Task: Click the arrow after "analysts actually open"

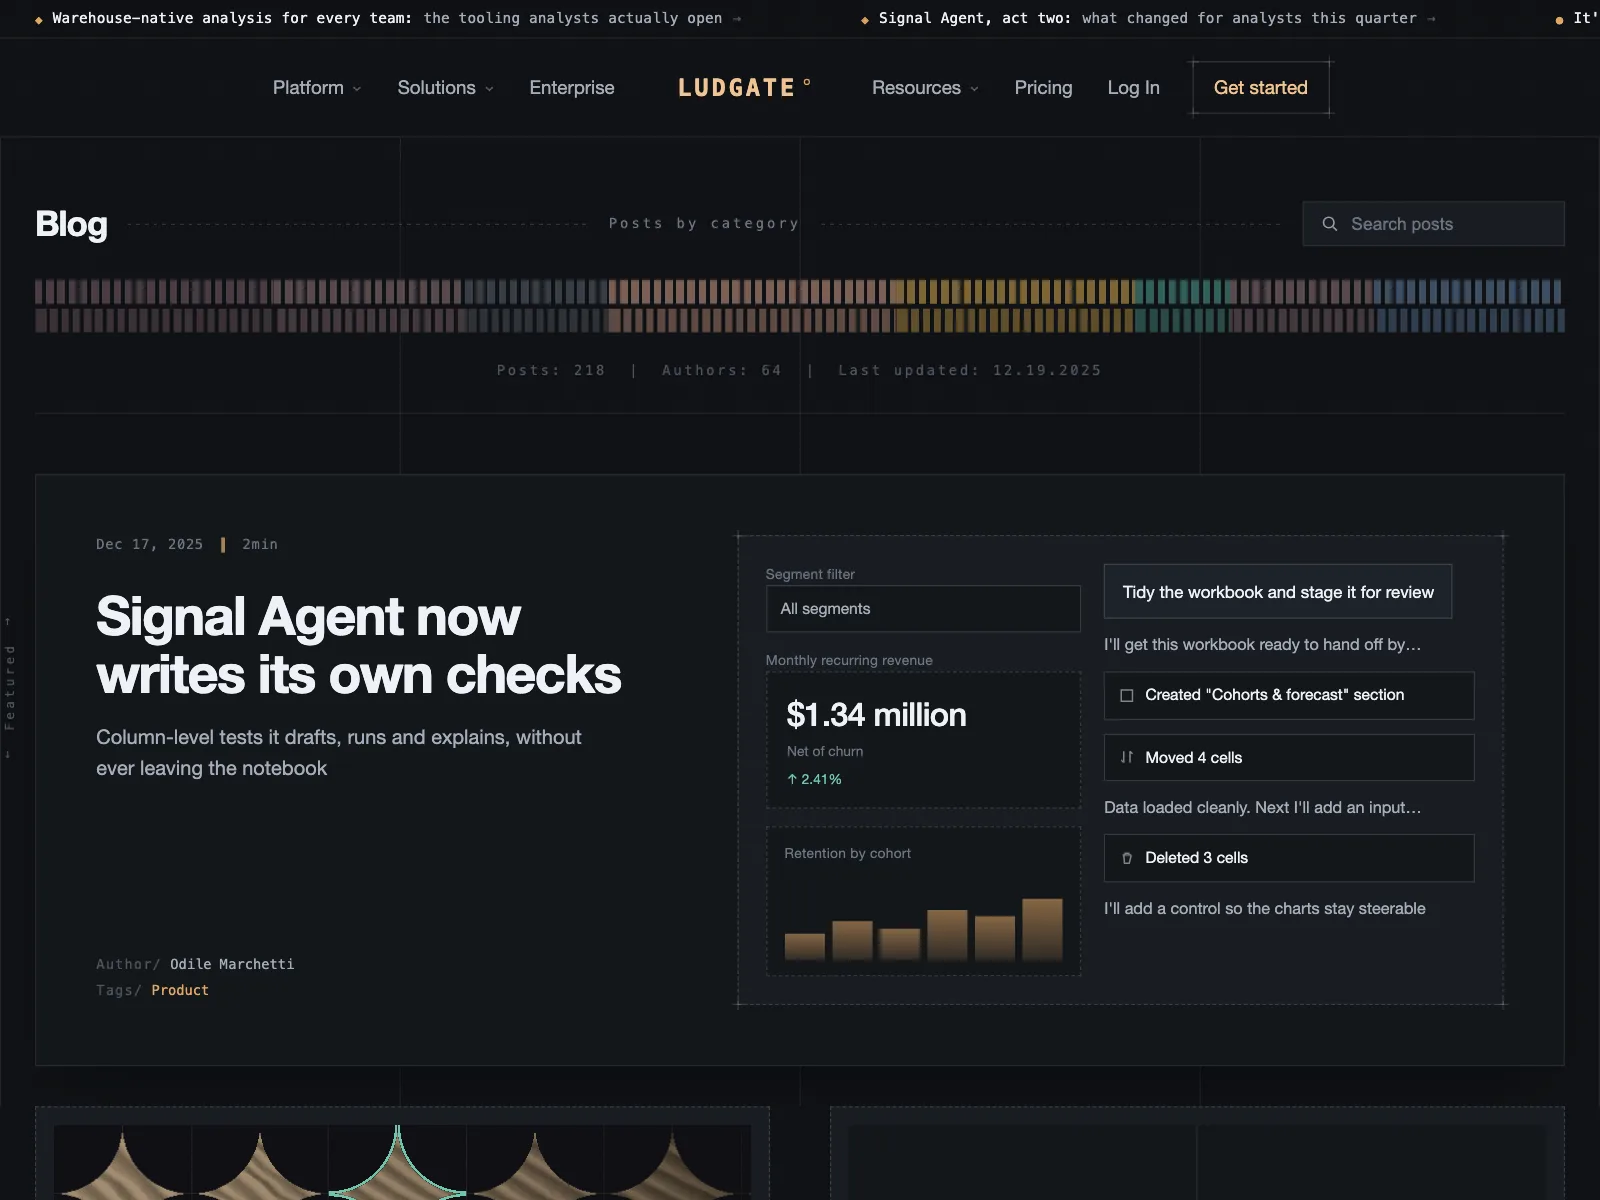Action: tap(737, 18)
